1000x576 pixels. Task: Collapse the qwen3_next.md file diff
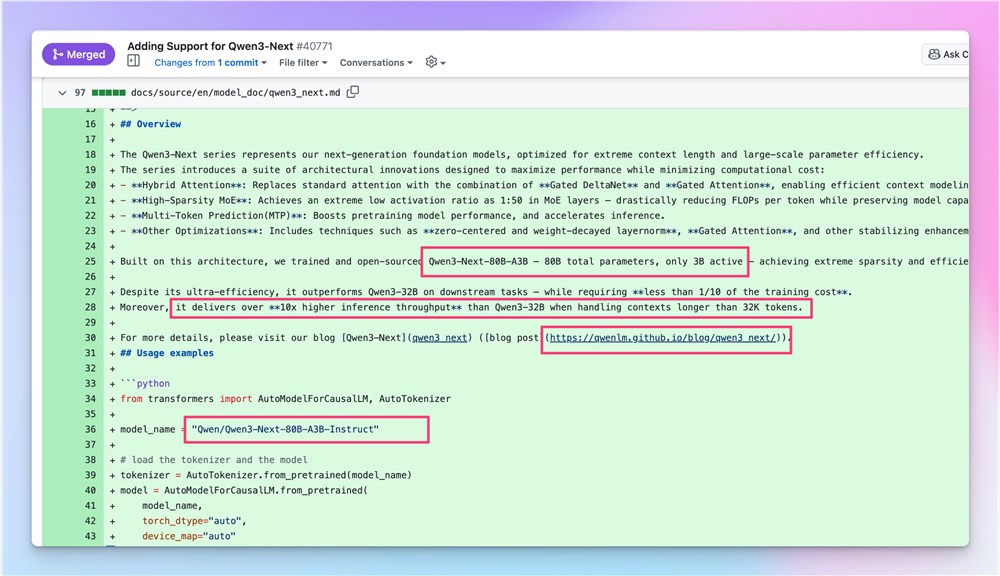[62, 92]
